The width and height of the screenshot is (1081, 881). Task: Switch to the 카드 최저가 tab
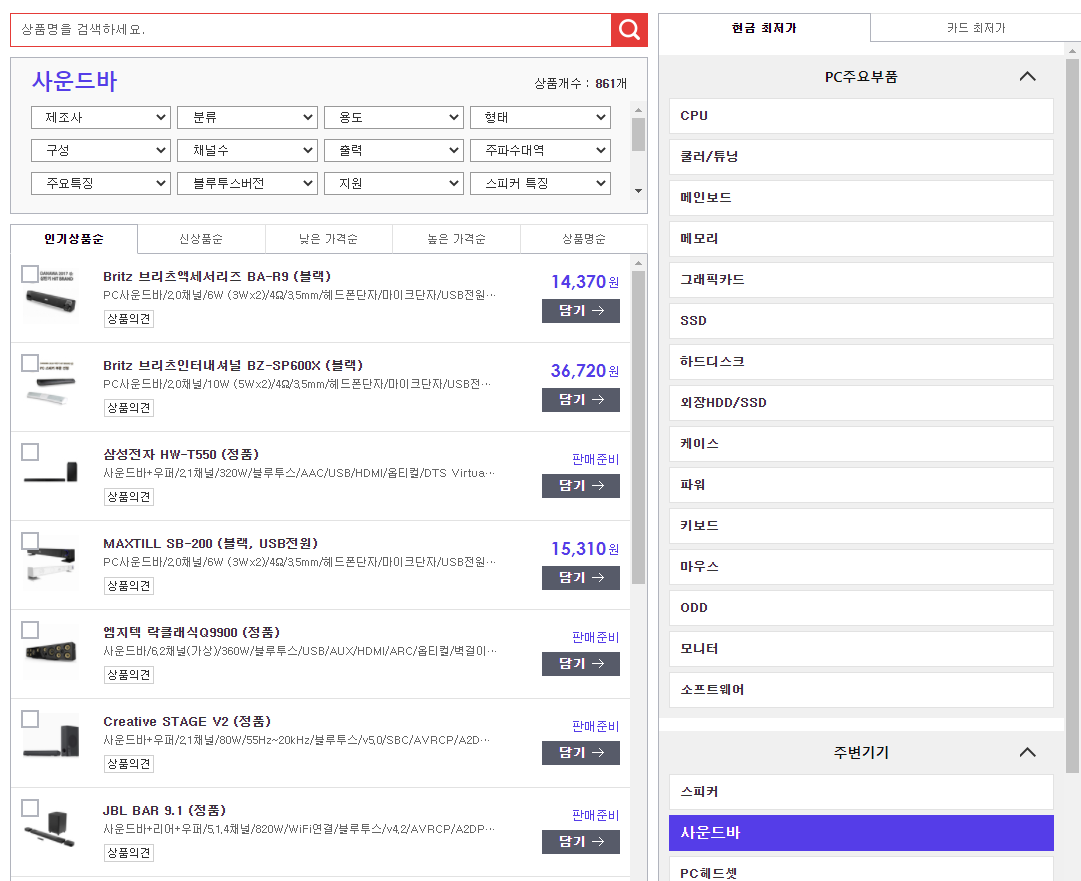976,28
